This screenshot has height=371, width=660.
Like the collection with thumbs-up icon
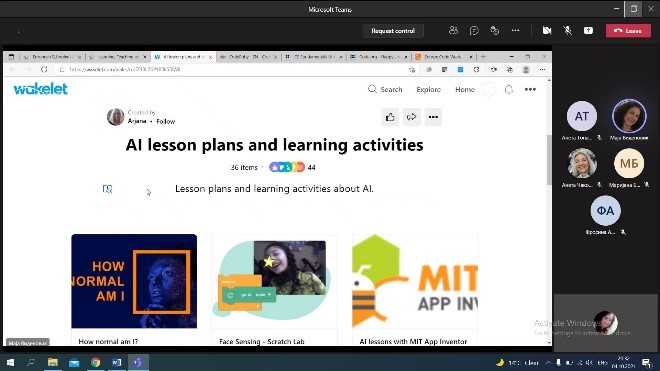[390, 117]
